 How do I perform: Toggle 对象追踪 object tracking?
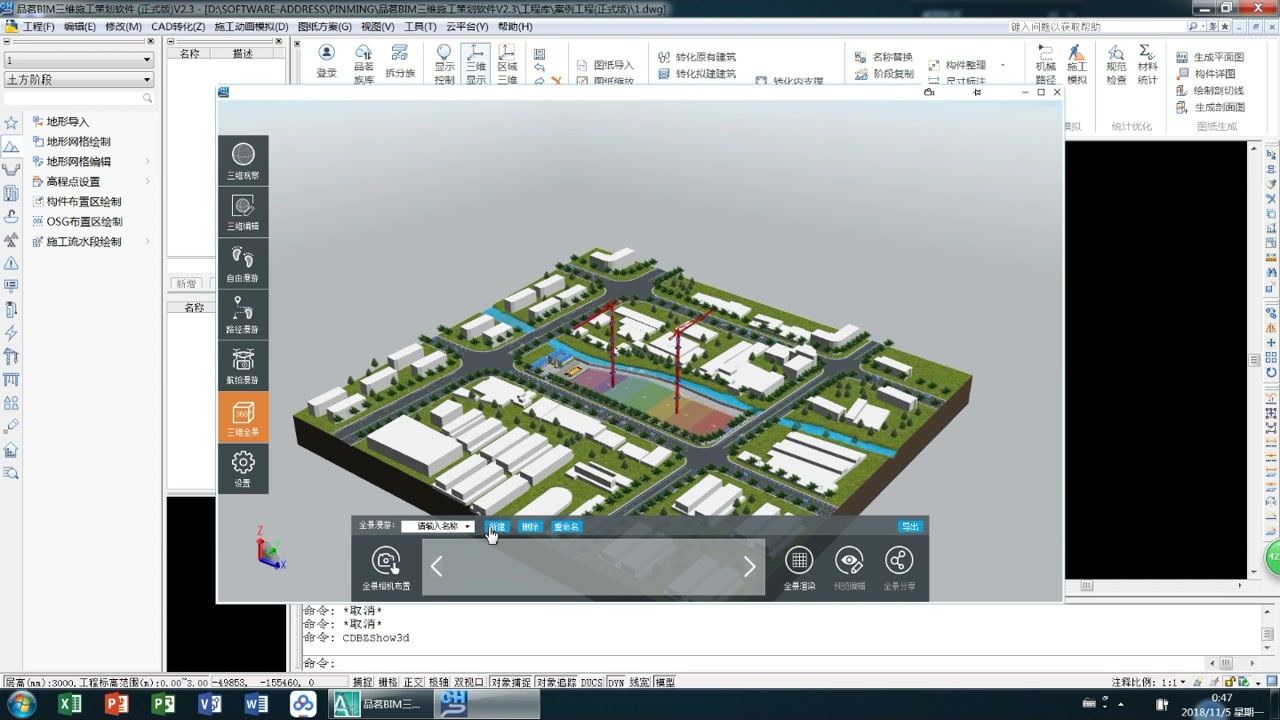tap(557, 682)
